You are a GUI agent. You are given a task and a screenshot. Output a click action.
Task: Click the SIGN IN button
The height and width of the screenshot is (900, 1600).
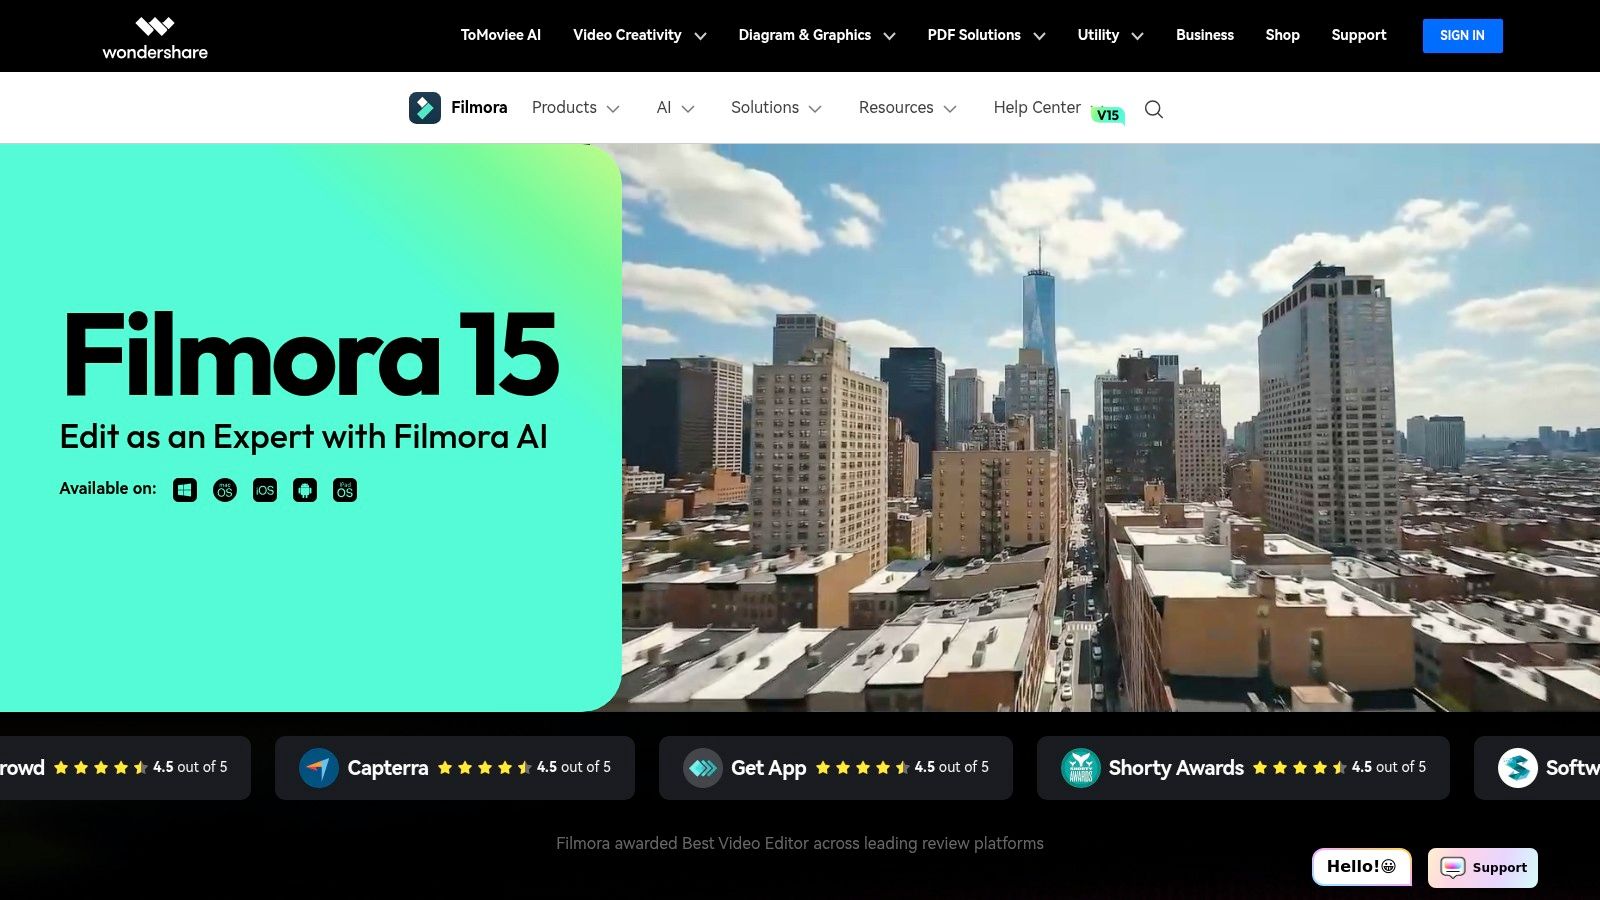pos(1462,35)
